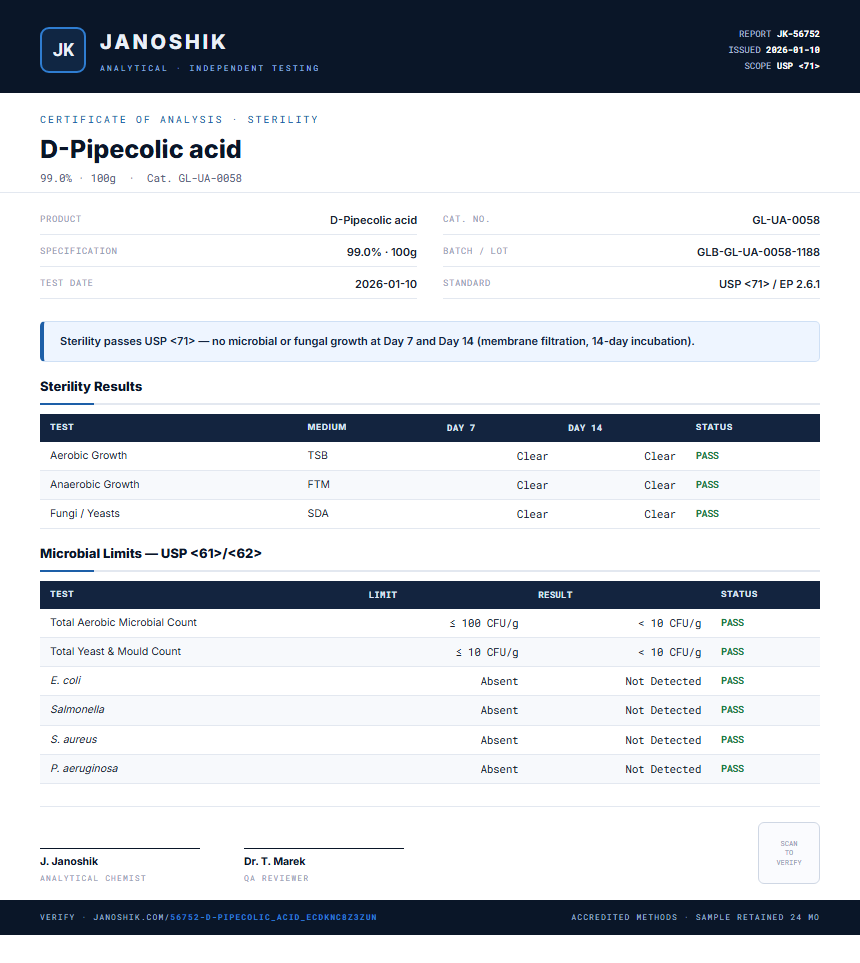Click the E. coli row label
This screenshot has height=963, width=860.
click(65, 680)
